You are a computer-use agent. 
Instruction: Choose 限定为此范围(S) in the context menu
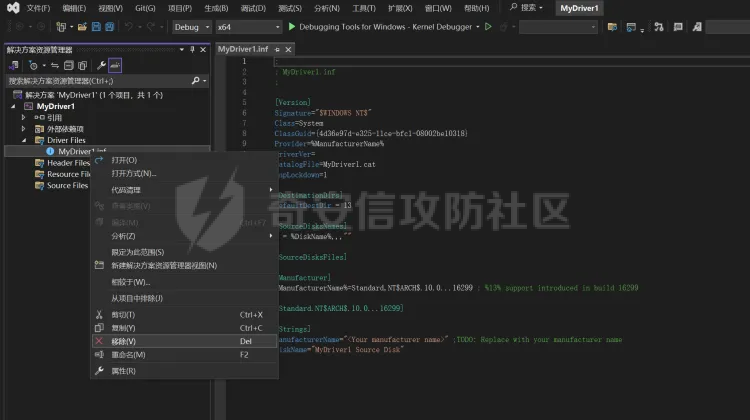[184, 252]
